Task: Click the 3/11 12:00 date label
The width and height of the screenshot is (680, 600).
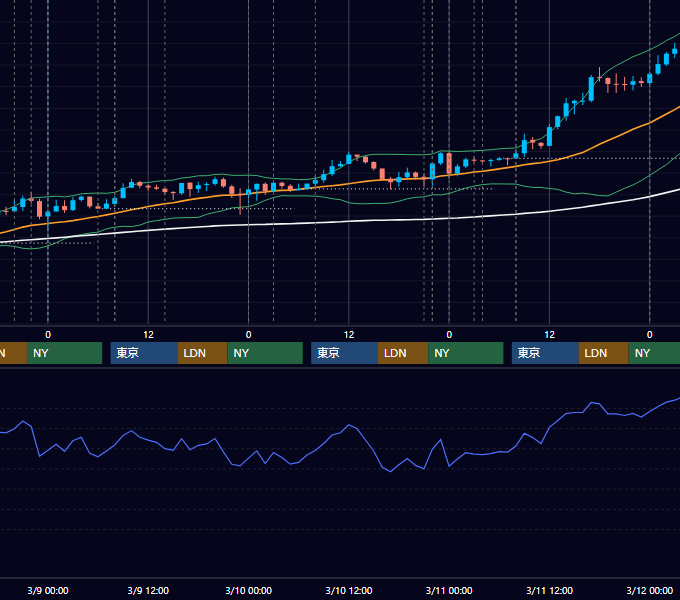Action: pyautogui.click(x=549, y=590)
